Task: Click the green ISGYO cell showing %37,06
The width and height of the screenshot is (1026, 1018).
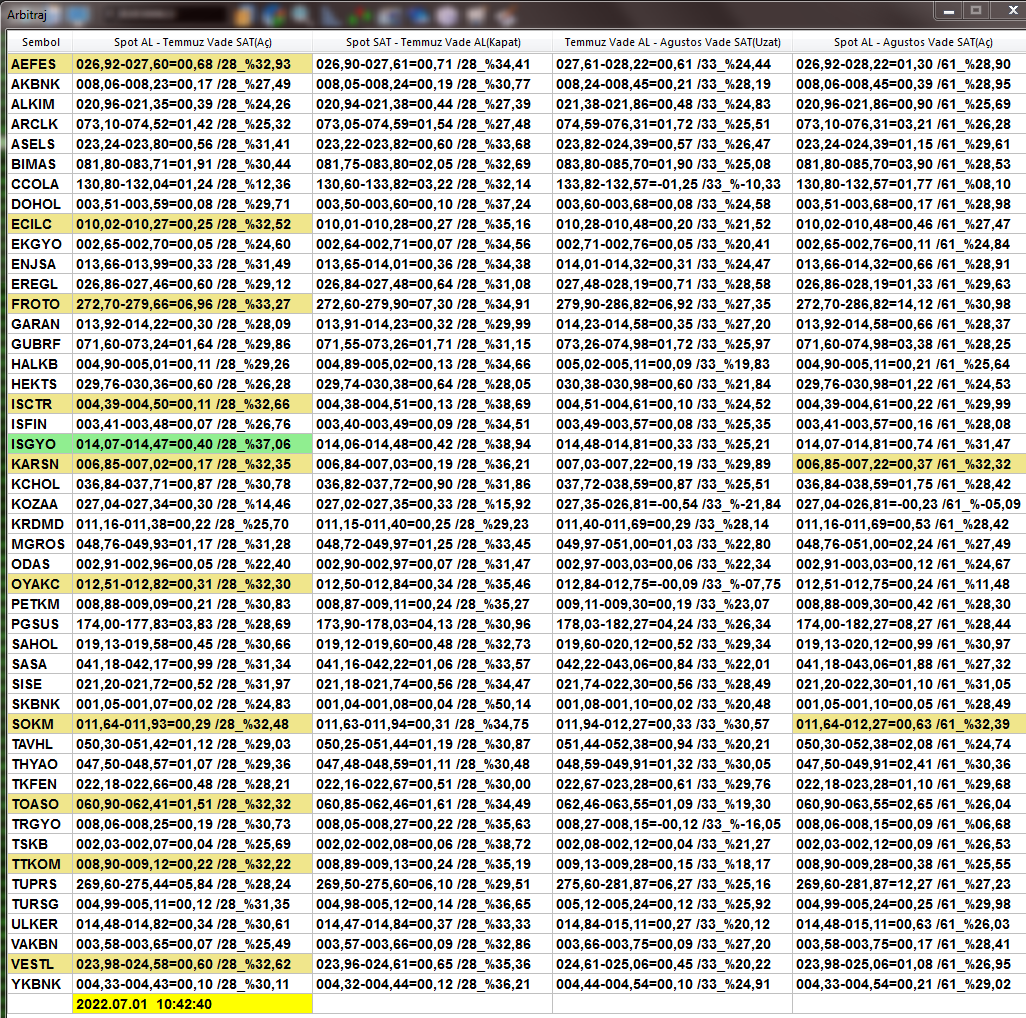Action: 192,444
